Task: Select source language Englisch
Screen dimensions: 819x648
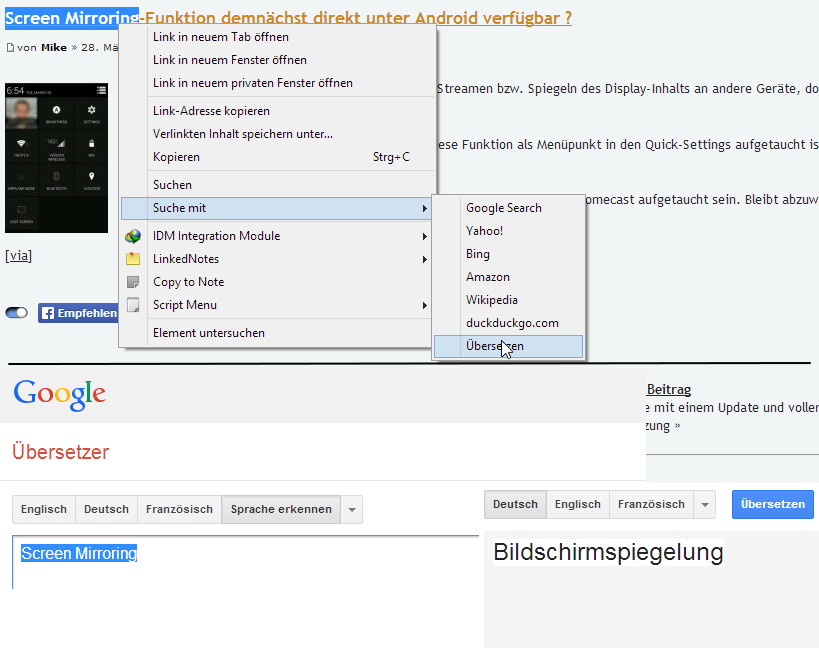Action: tap(44, 510)
